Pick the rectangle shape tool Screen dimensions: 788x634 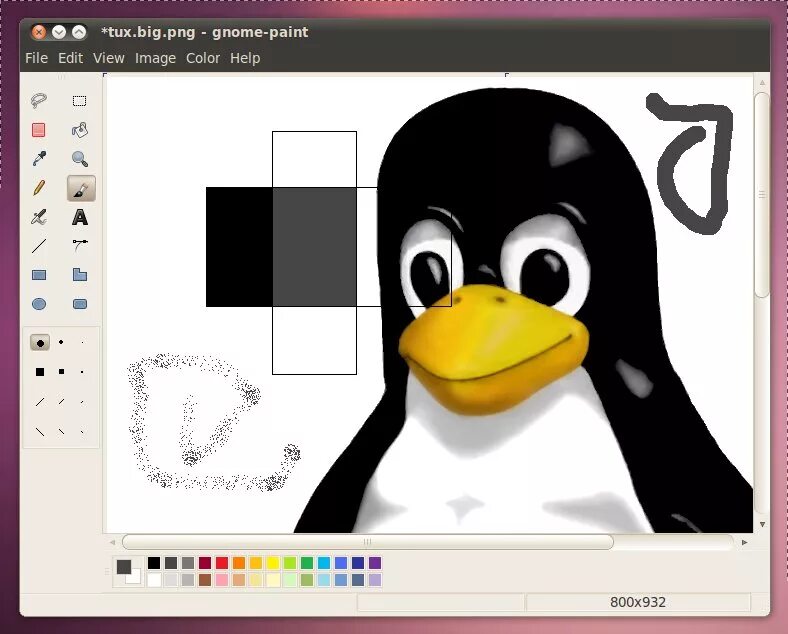click(39, 275)
